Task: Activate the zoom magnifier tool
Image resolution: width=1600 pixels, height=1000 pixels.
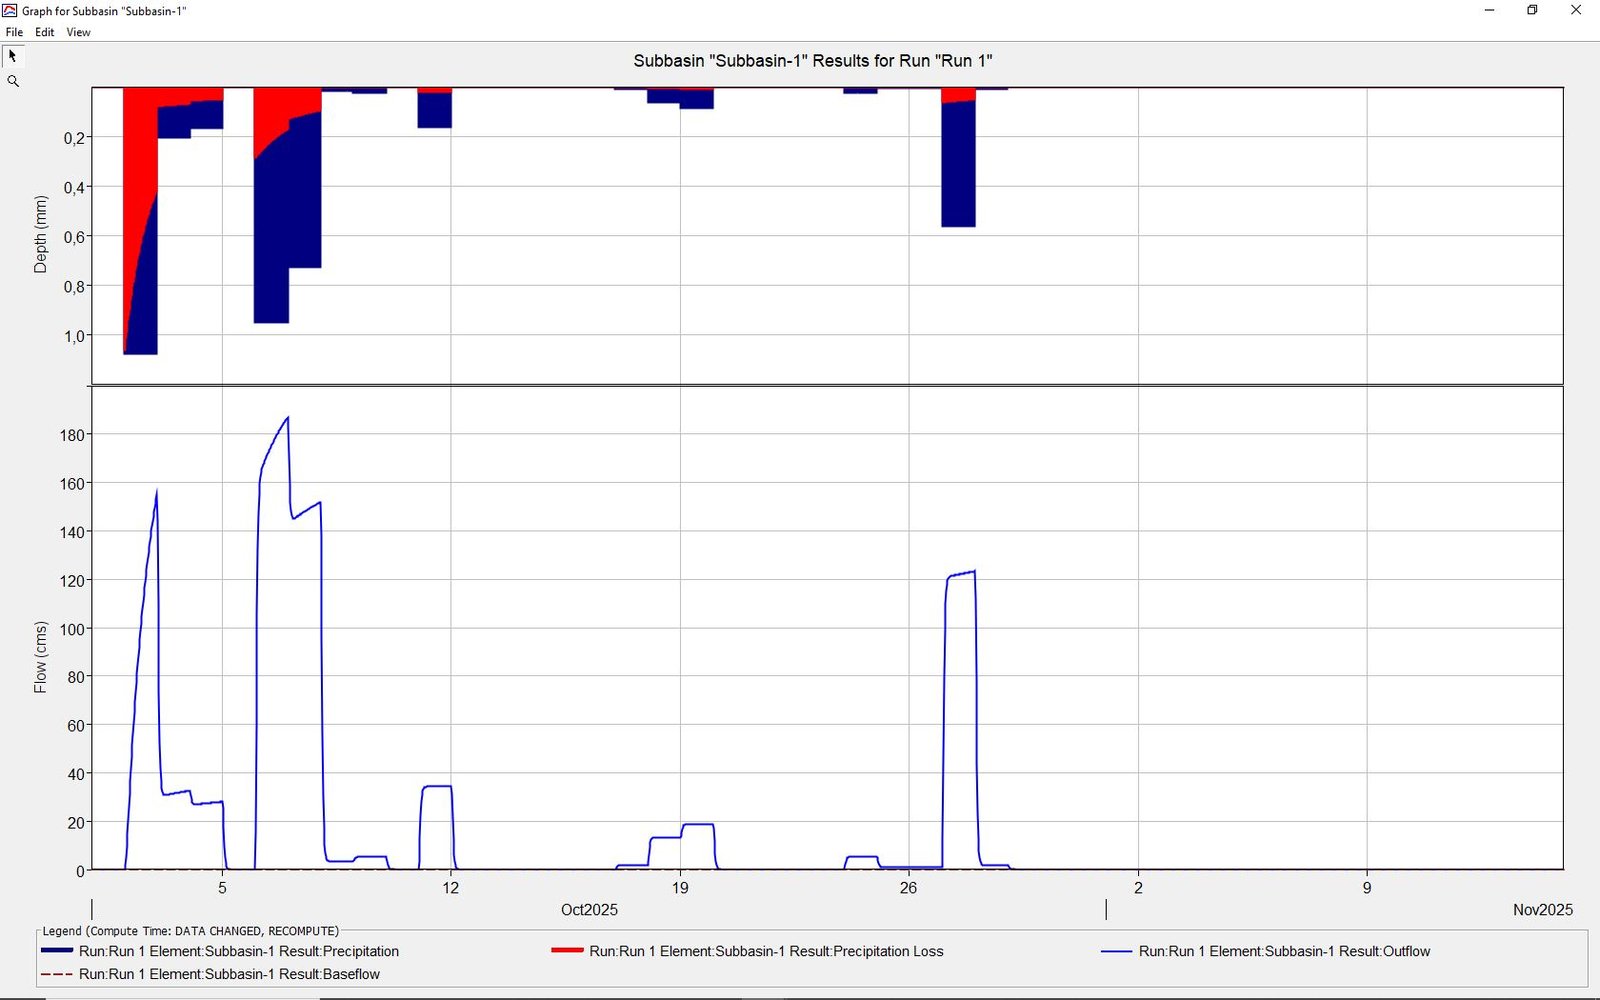Action: coord(13,82)
